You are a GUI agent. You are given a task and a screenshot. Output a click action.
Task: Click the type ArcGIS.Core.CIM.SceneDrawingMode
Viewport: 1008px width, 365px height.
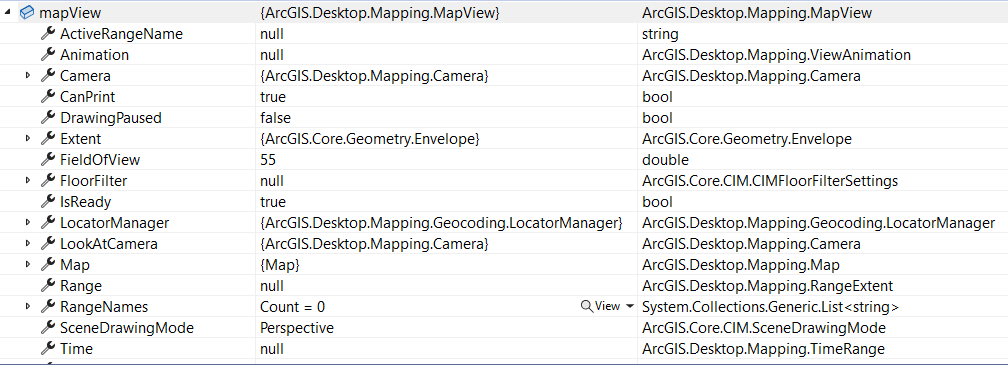point(764,328)
